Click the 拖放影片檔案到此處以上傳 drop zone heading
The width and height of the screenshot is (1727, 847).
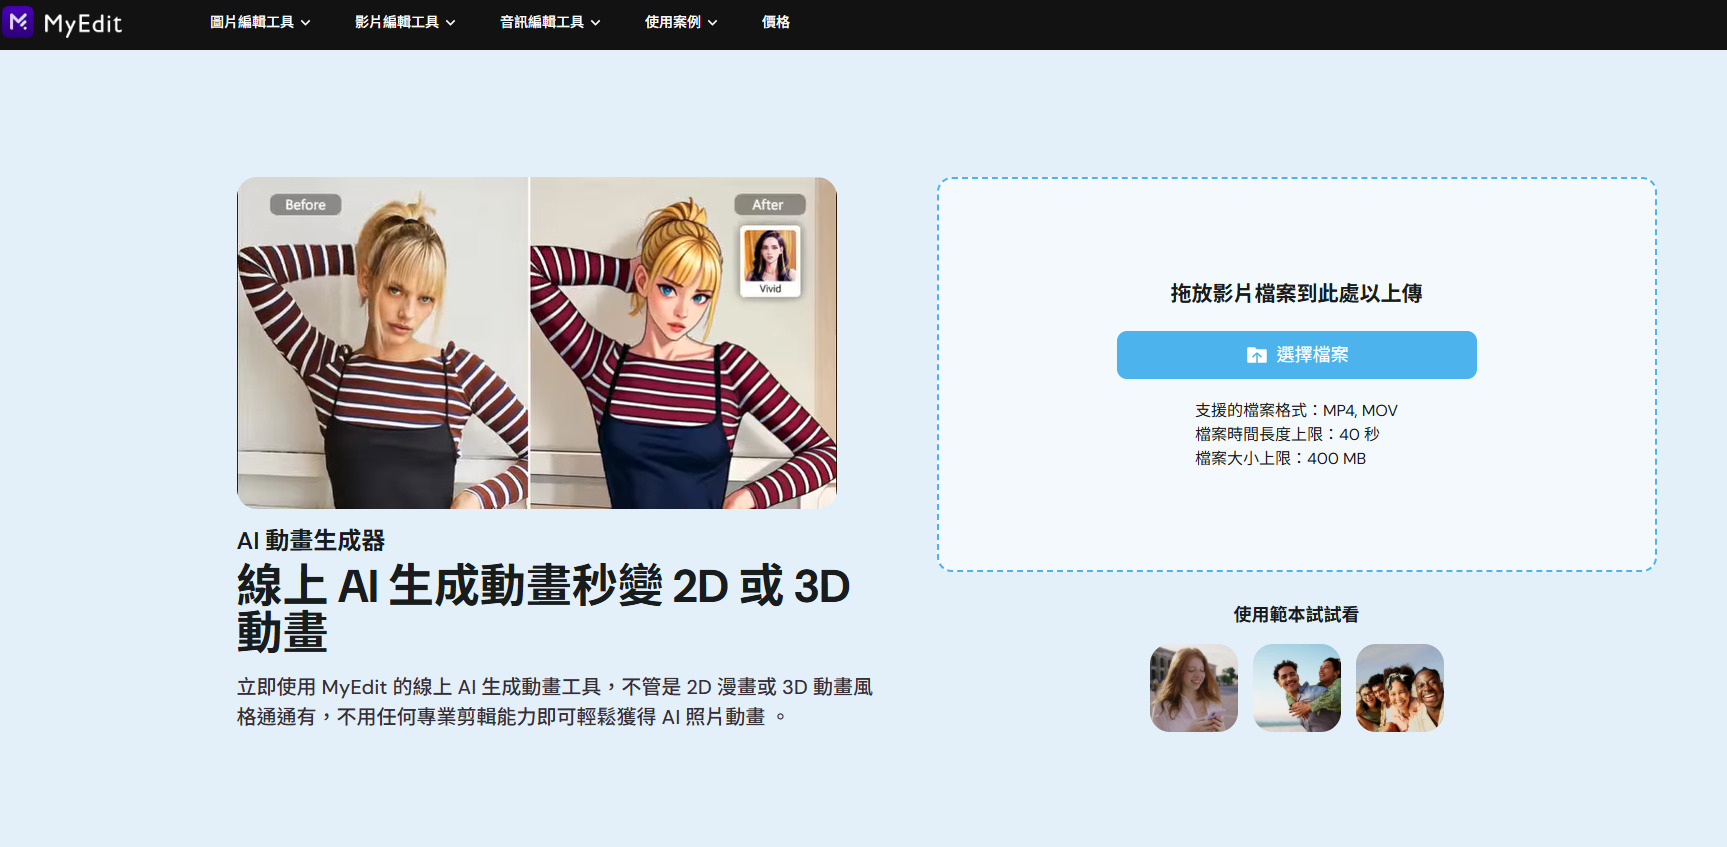pos(1296,293)
